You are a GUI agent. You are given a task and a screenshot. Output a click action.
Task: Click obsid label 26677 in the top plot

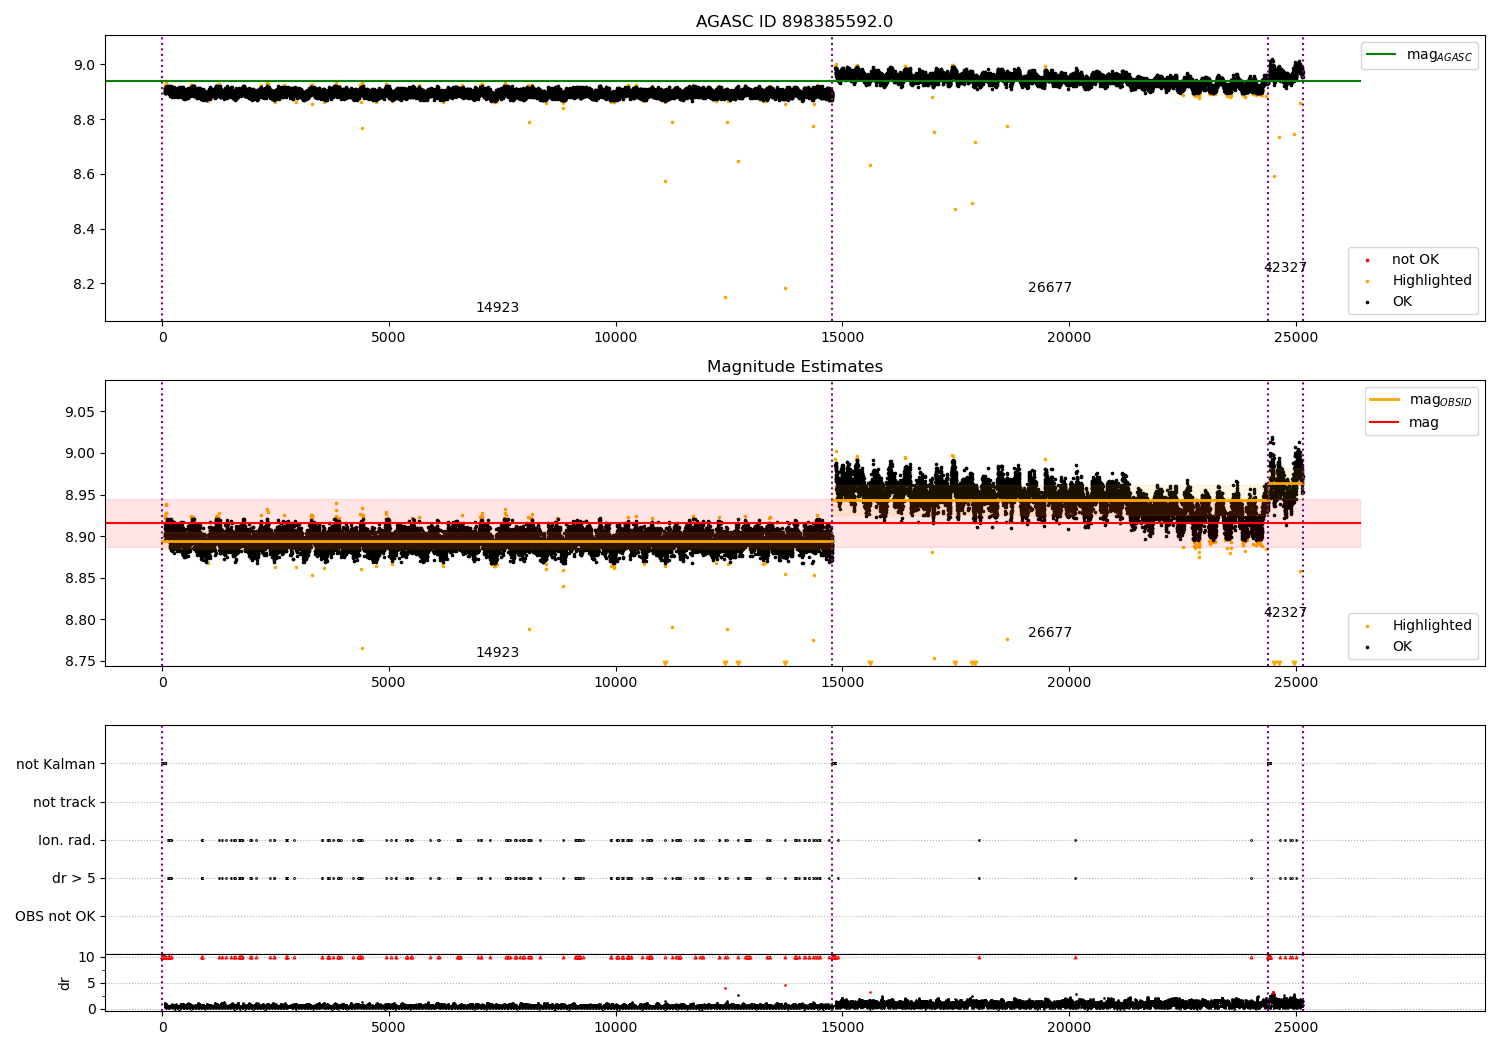1050,288
